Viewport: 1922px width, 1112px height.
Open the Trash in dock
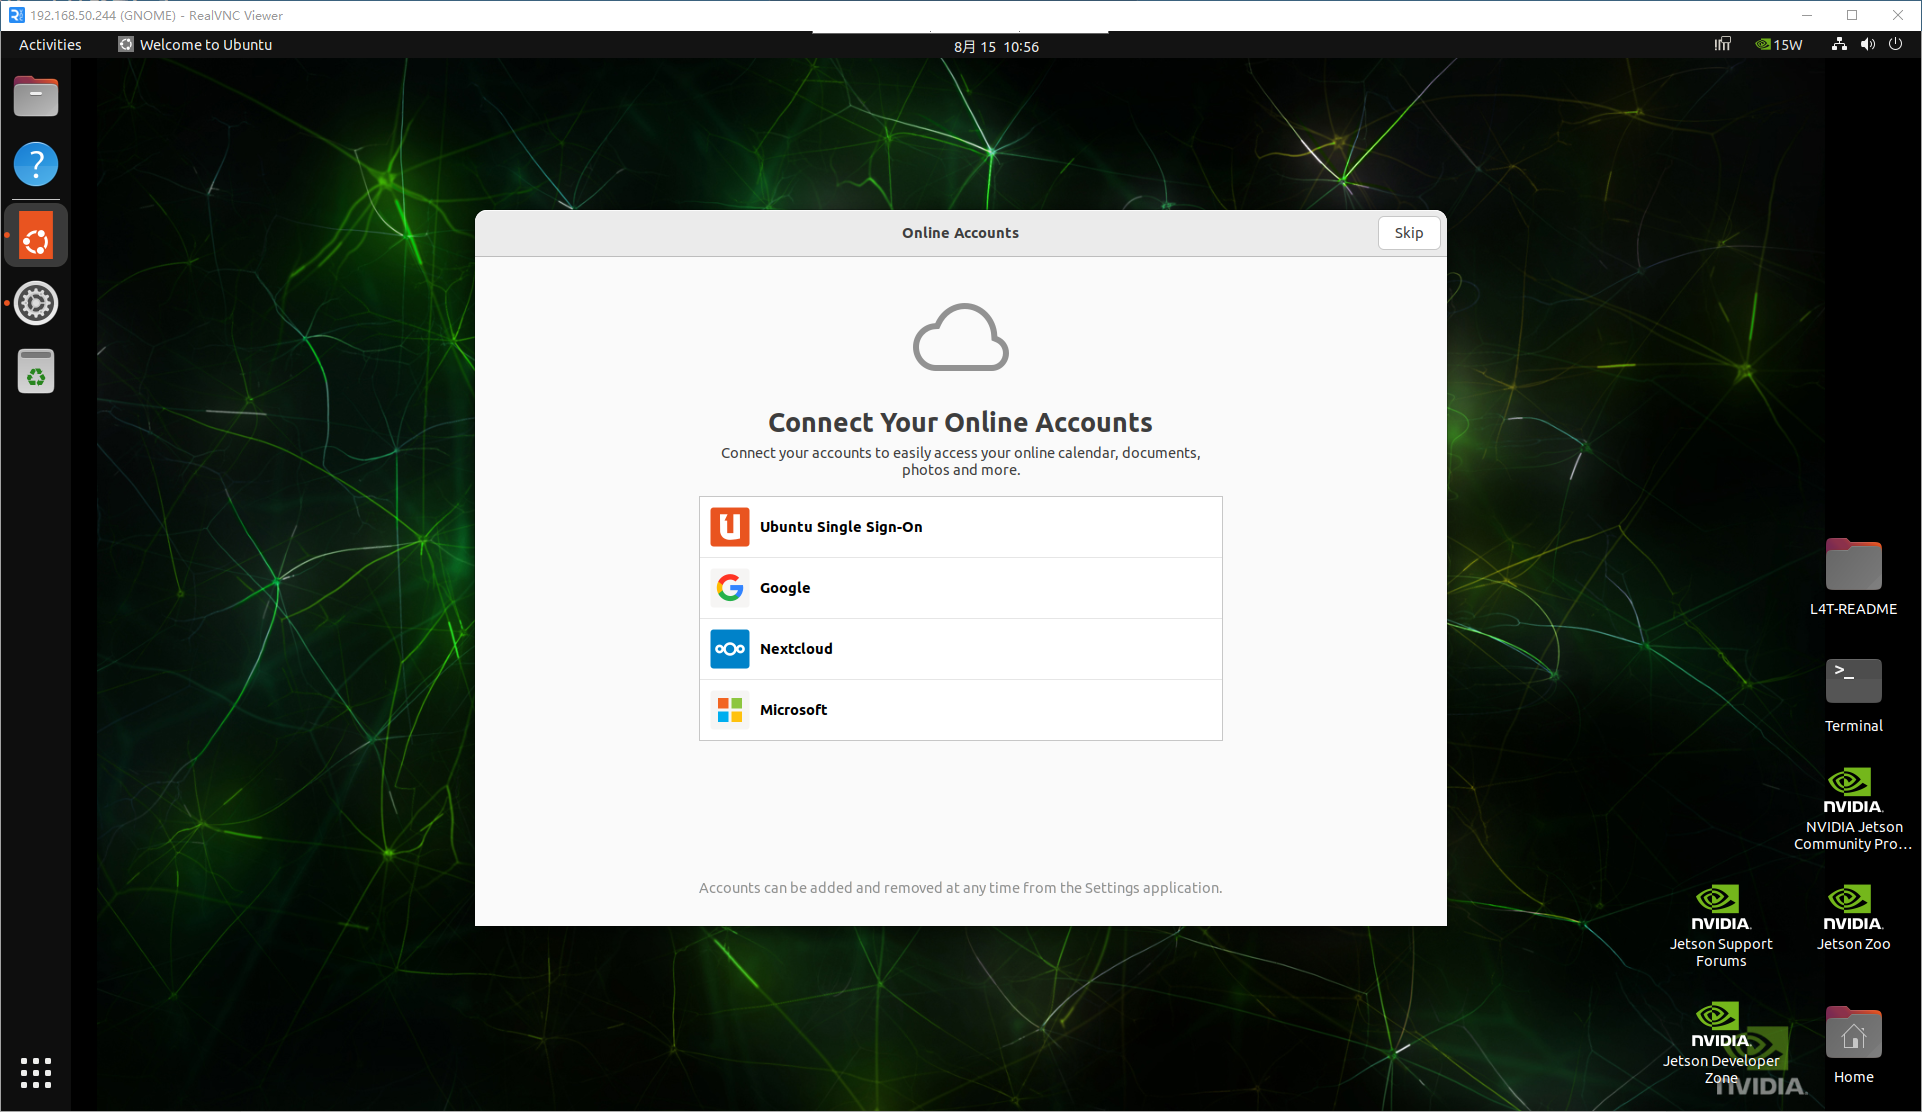pos(36,371)
